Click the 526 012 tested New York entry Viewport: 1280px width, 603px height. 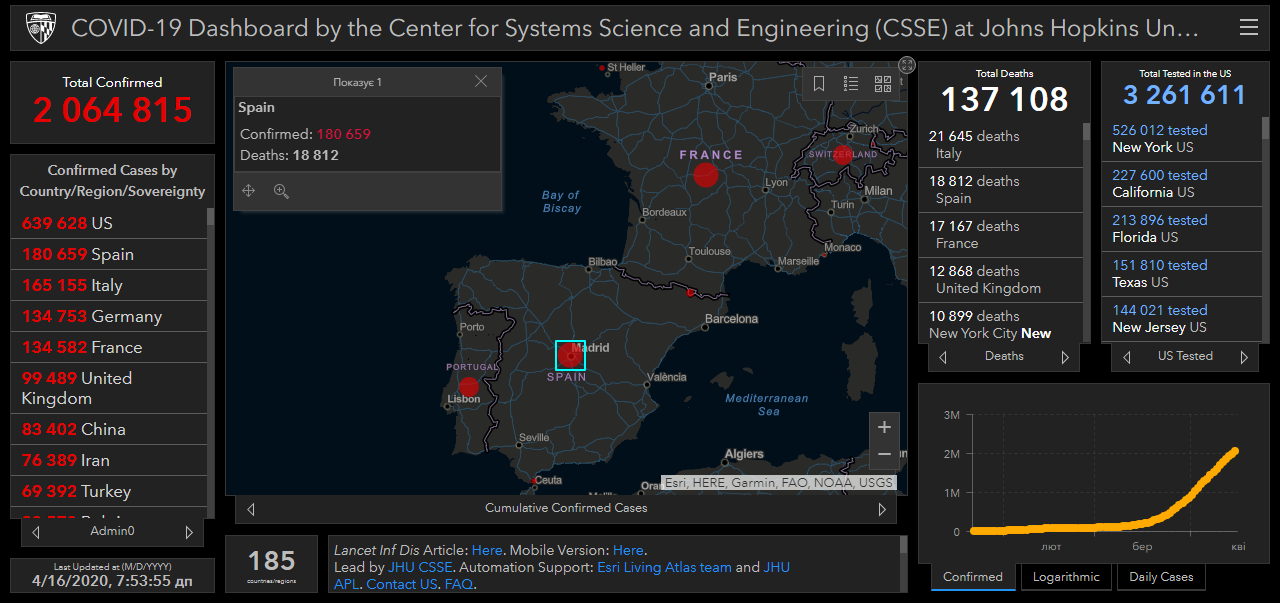[x=1182, y=139]
